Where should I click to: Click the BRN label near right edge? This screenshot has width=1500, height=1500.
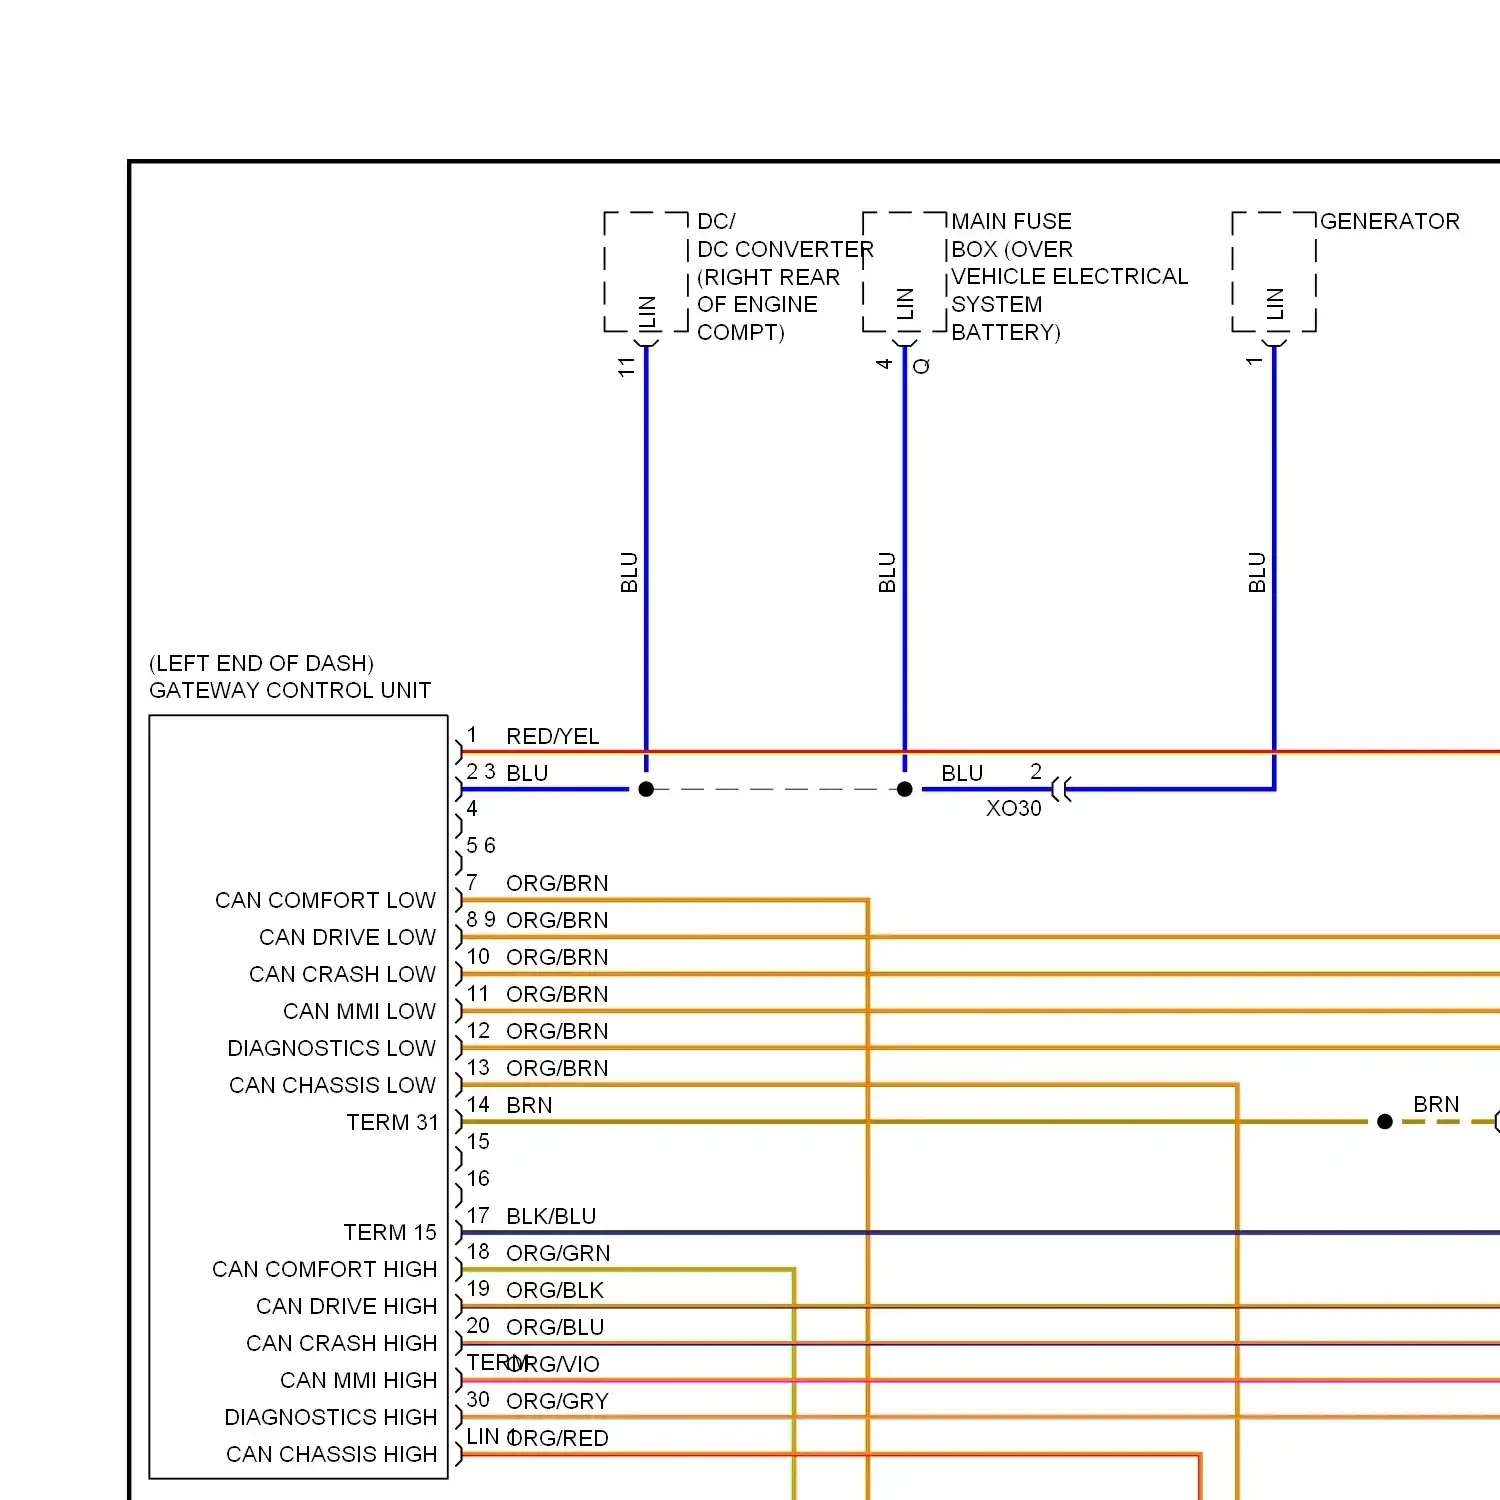pos(1436,1104)
